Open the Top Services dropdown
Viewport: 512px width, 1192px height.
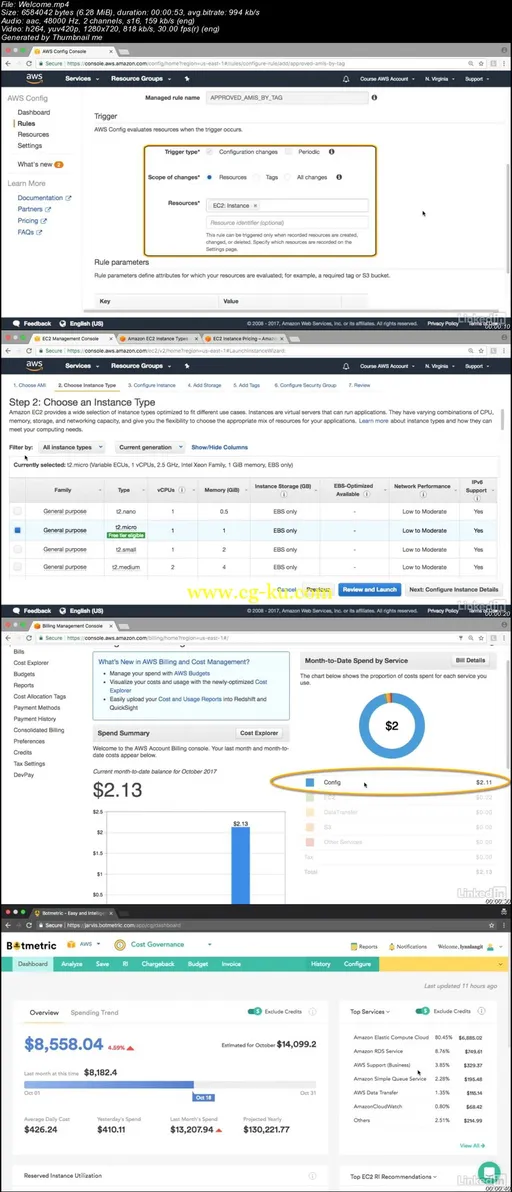[x=371, y=1012]
